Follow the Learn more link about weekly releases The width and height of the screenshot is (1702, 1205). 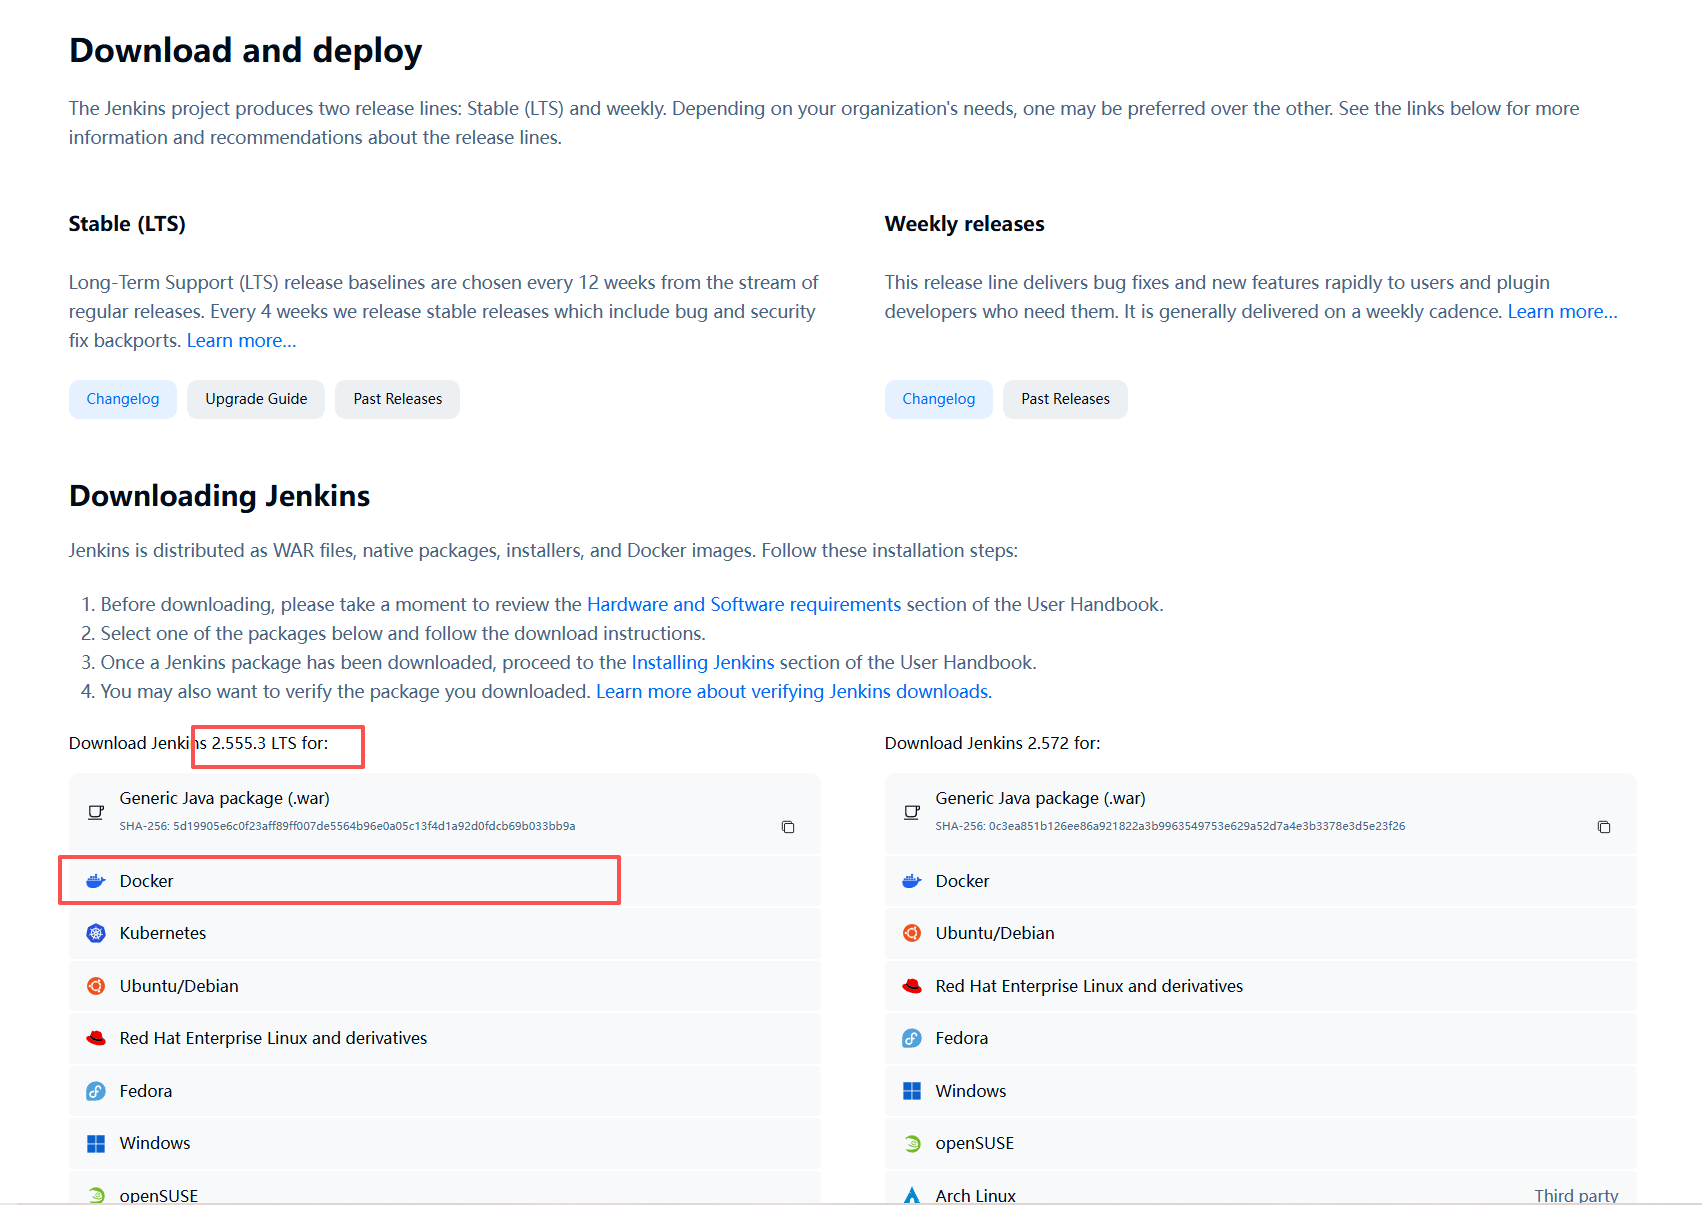(x=1563, y=312)
